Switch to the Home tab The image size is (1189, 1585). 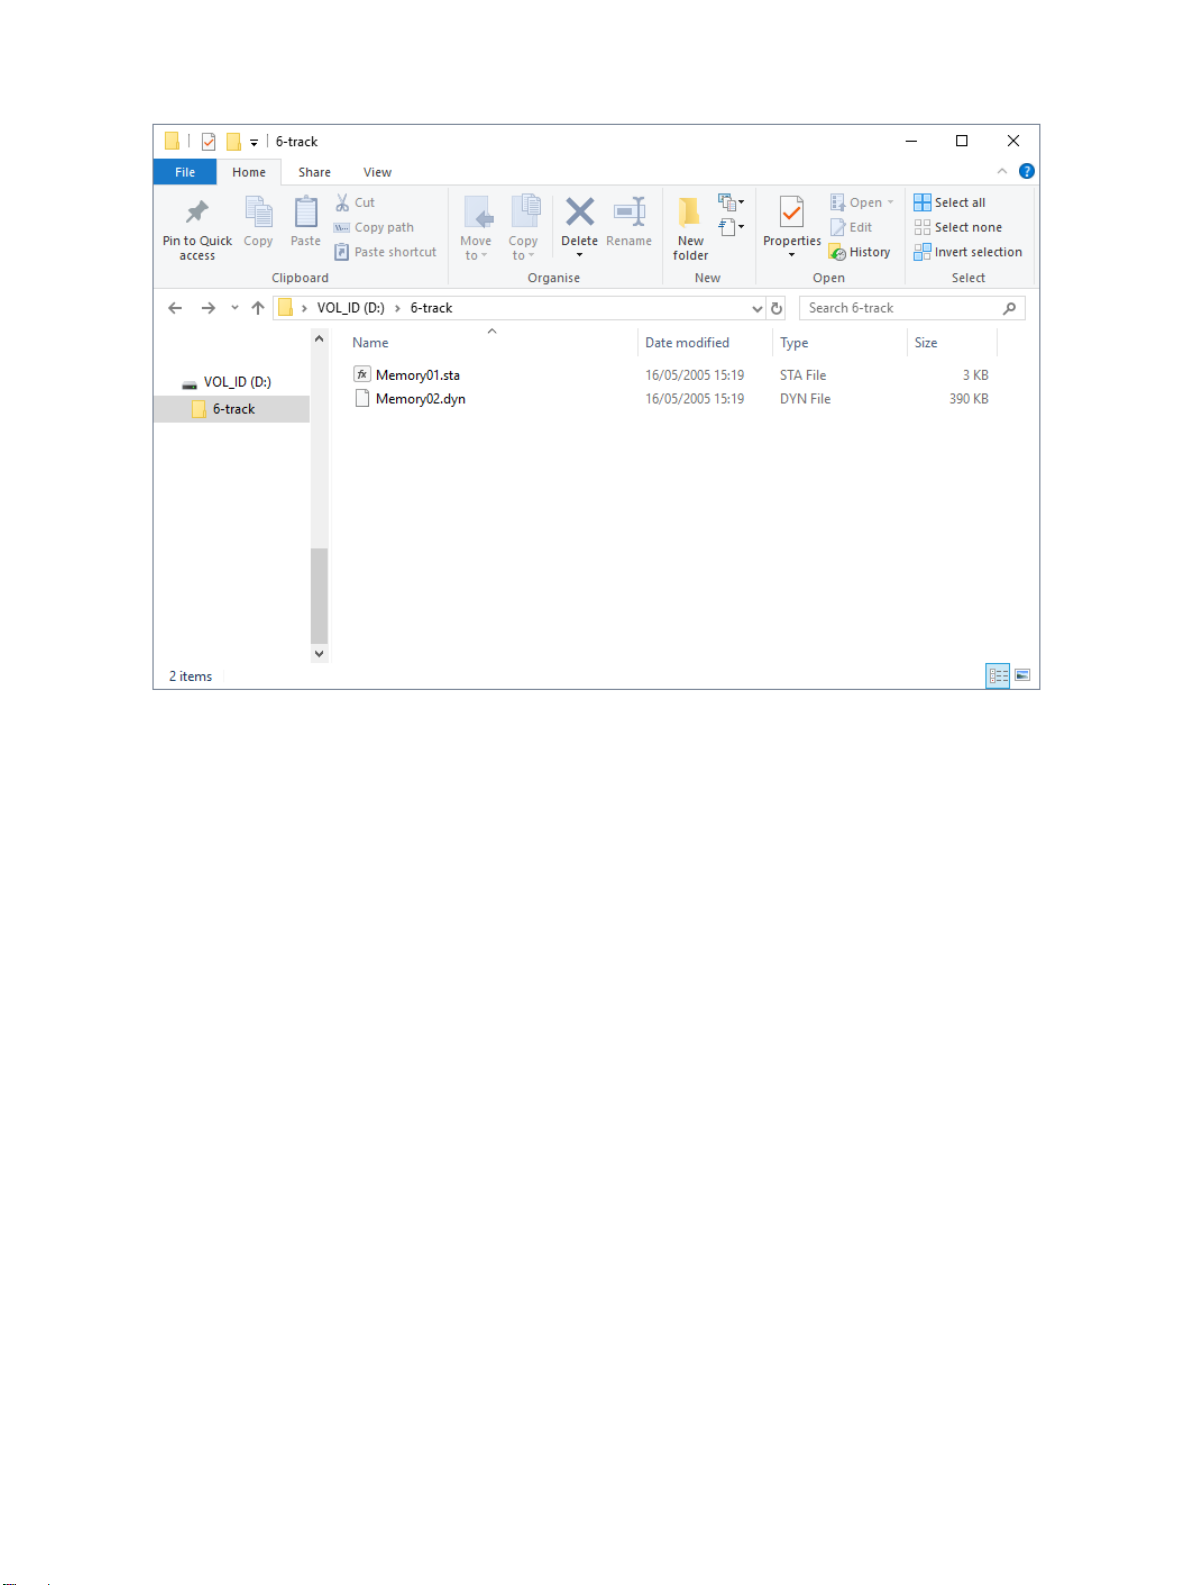pos(249,172)
